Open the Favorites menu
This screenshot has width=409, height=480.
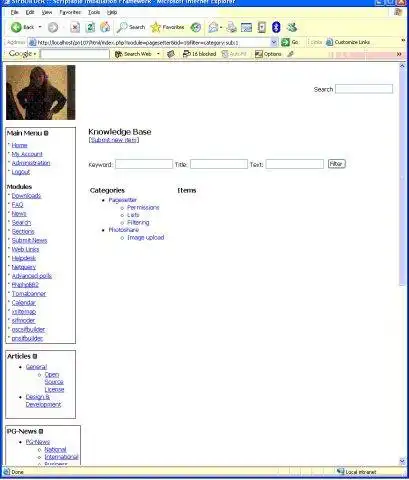(x=70, y=12)
